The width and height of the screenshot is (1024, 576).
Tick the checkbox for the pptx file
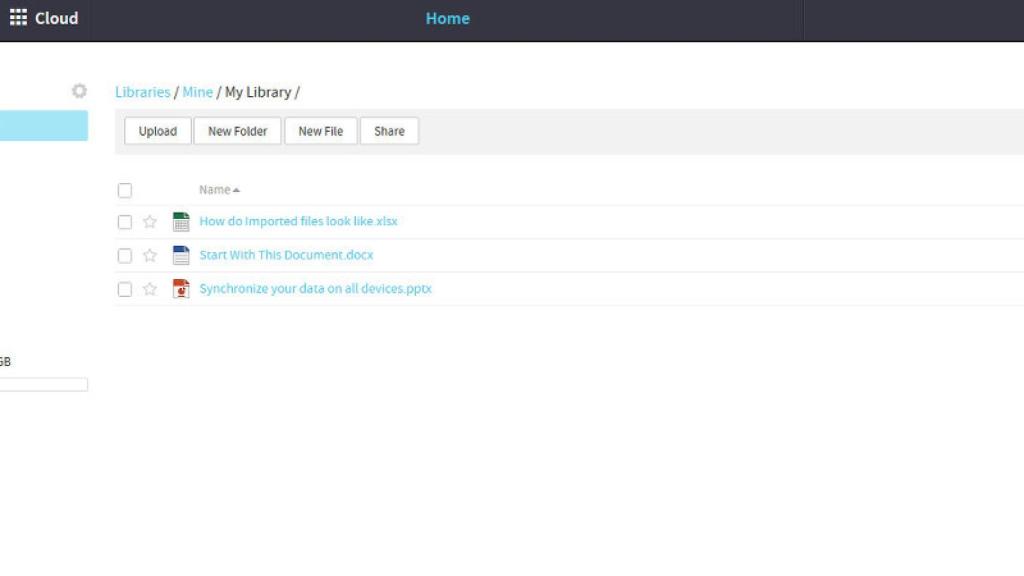point(125,289)
